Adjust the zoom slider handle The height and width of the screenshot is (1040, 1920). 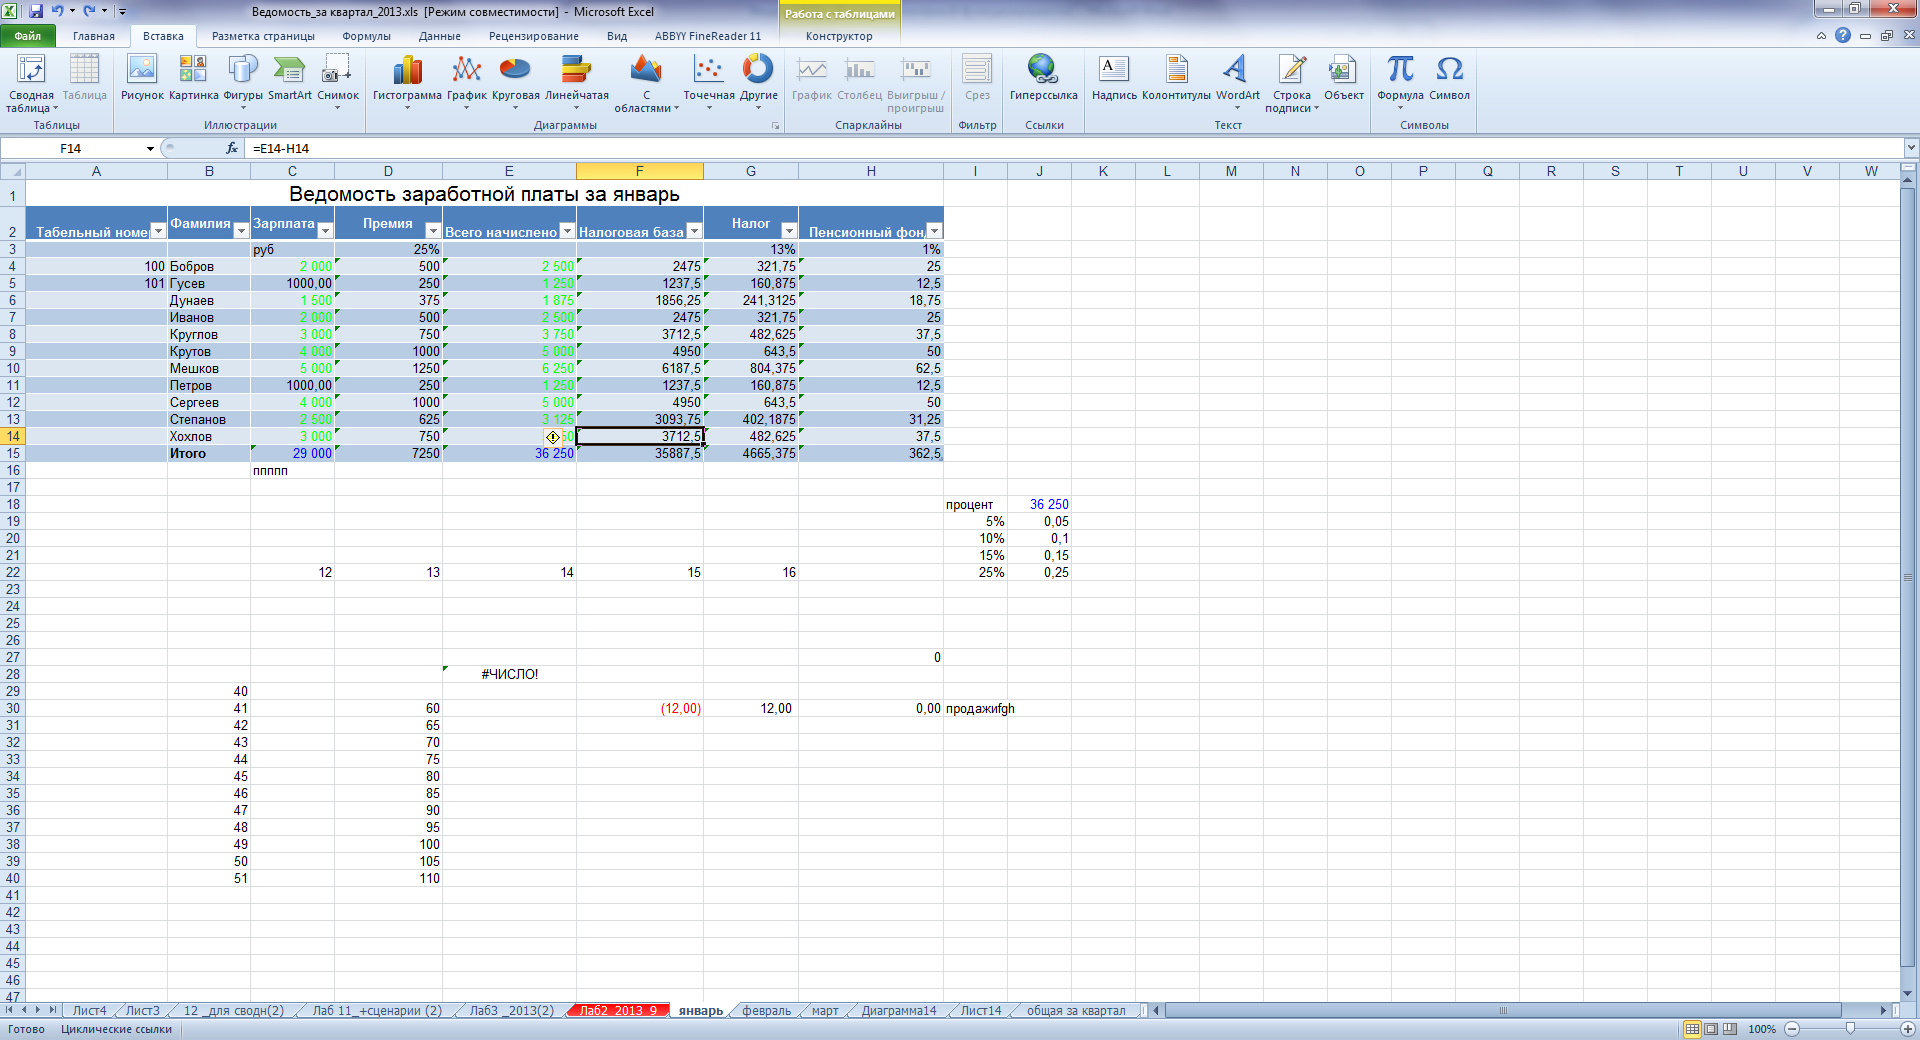click(1850, 1029)
